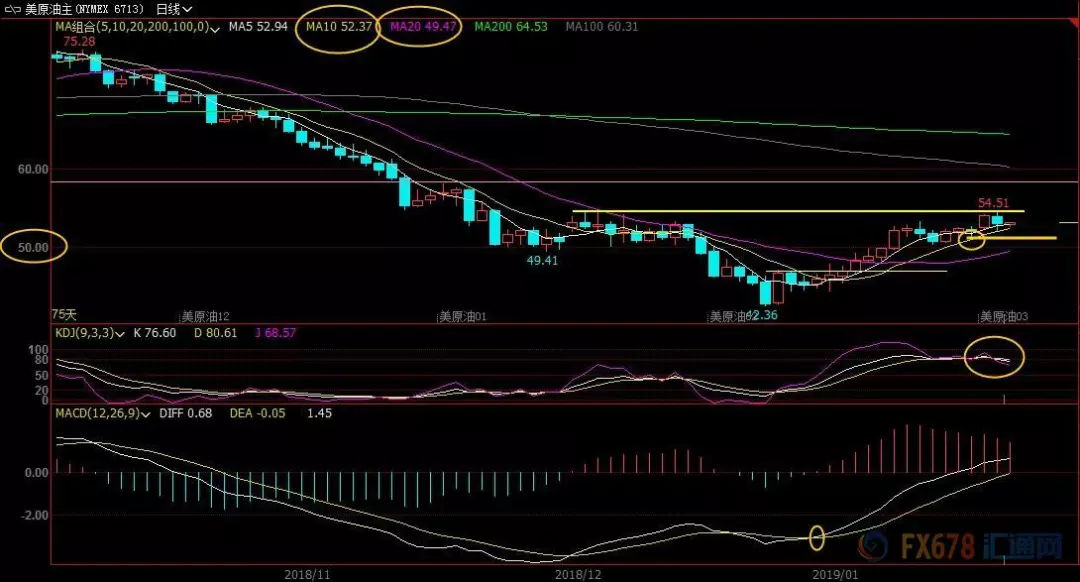Click the DIFF 0.68 value
Viewport: 1080px width, 582px height.
pyautogui.click(x=186, y=413)
